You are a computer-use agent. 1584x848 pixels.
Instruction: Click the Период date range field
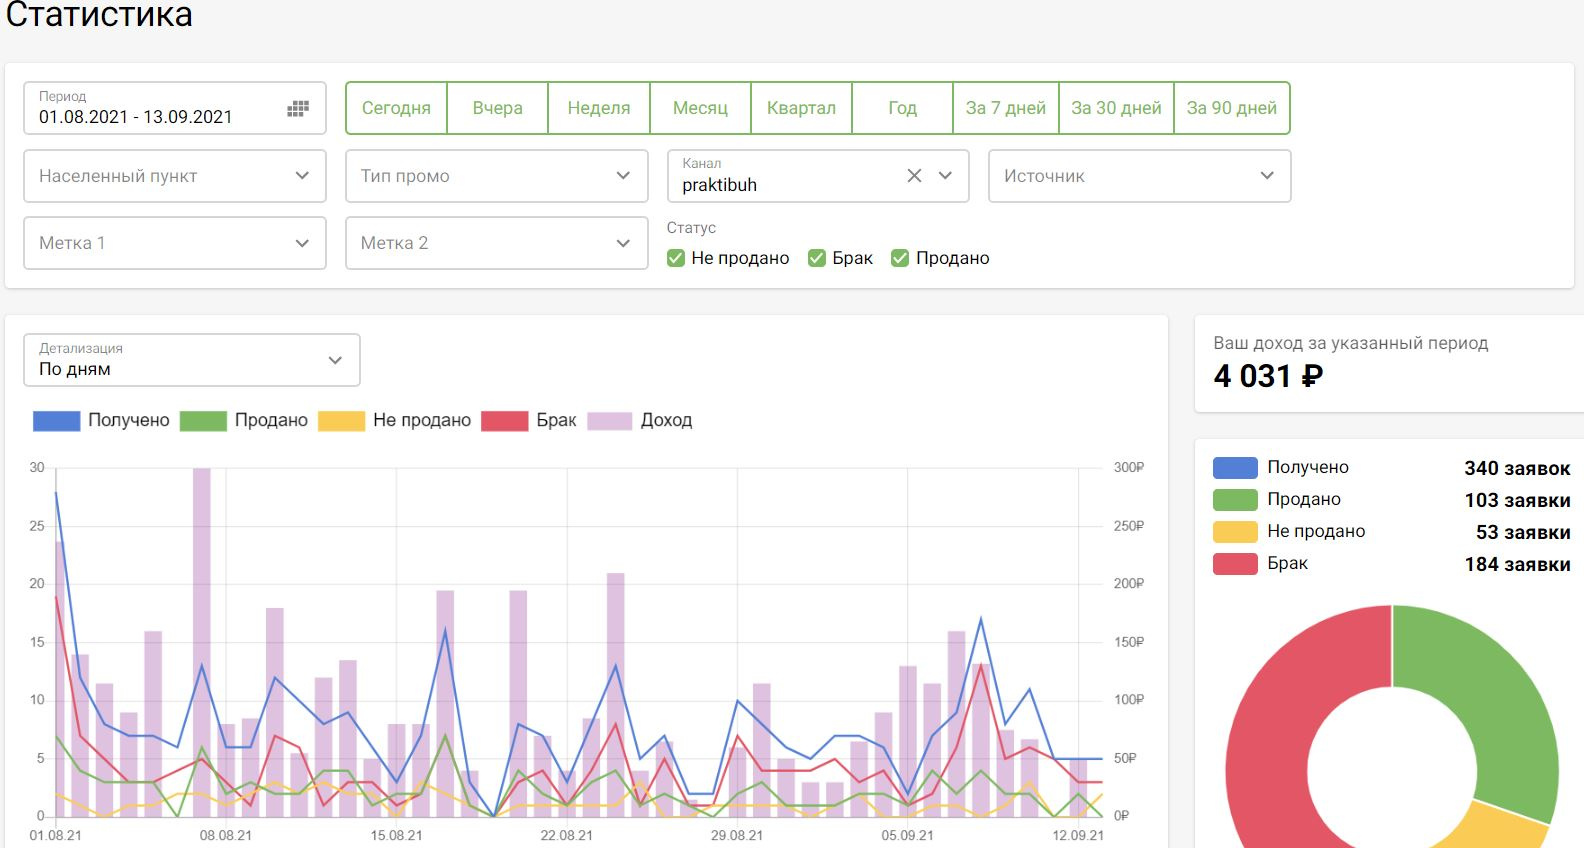[150, 109]
